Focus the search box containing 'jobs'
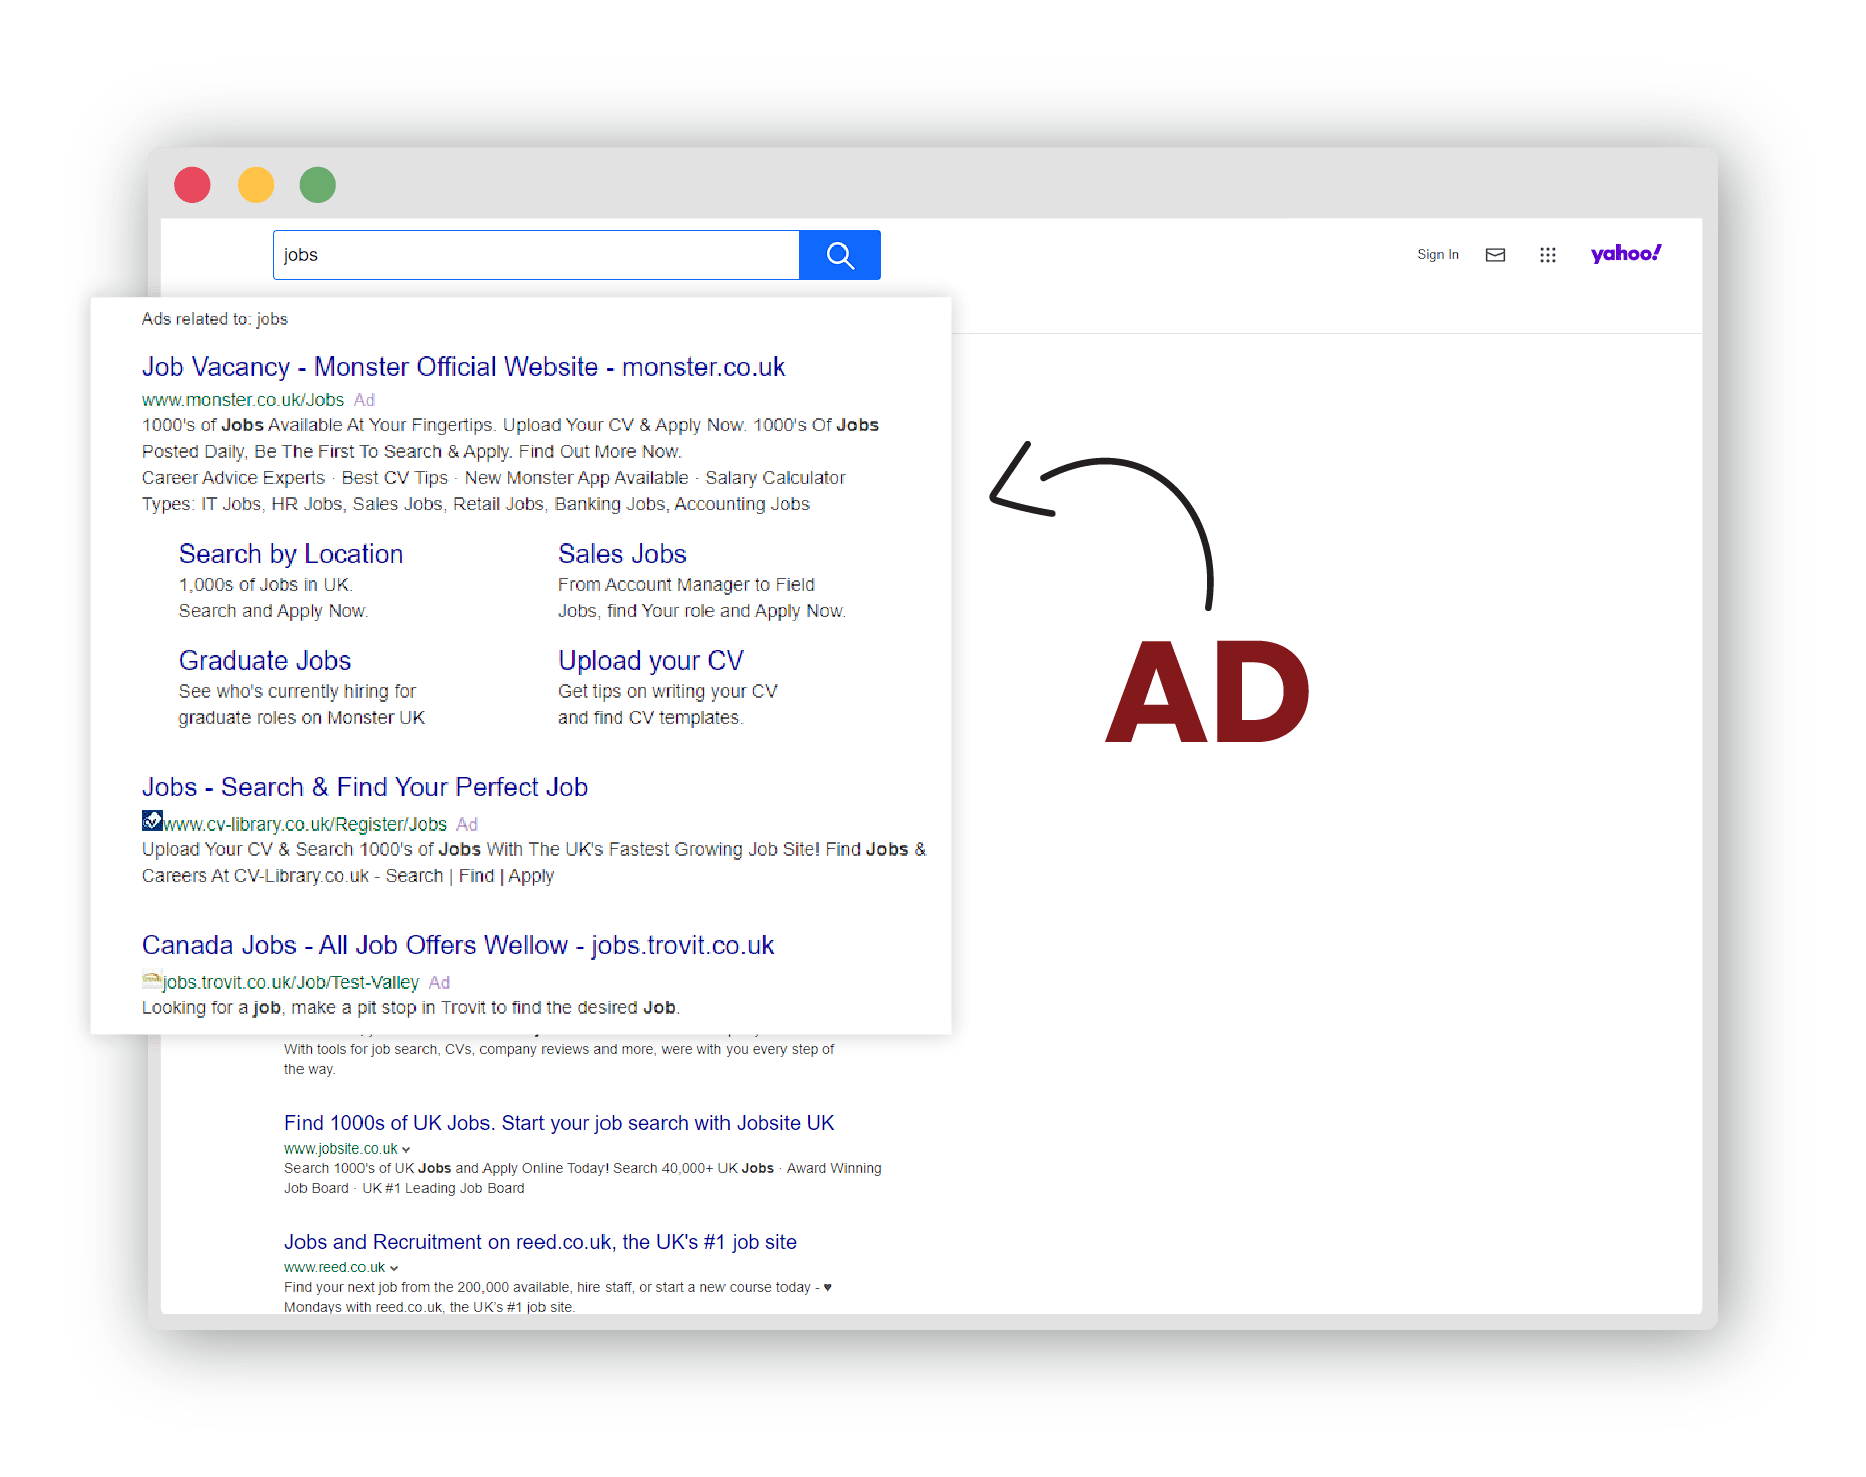This screenshot has height=1477, width=1866. coord(536,255)
